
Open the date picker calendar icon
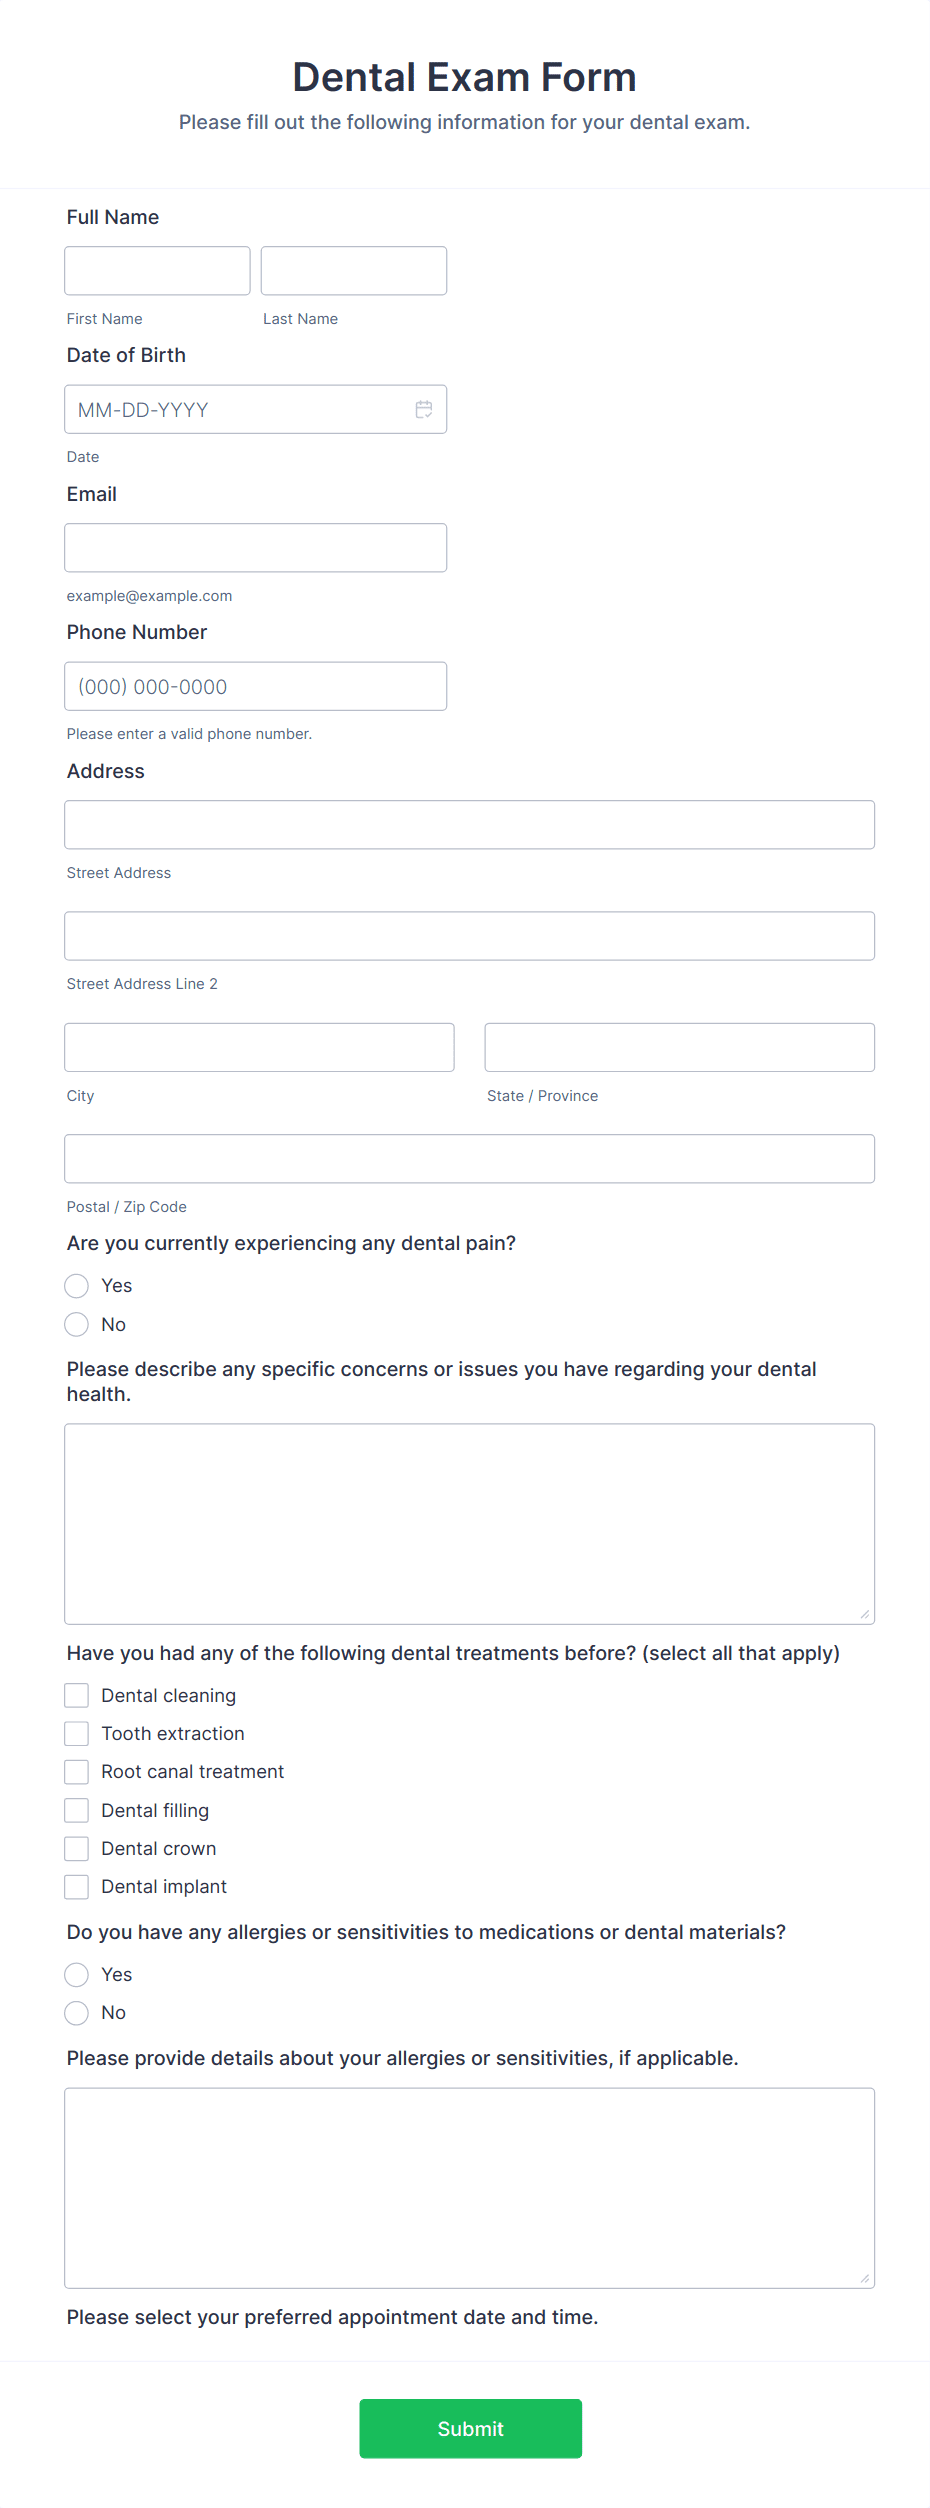coord(423,409)
